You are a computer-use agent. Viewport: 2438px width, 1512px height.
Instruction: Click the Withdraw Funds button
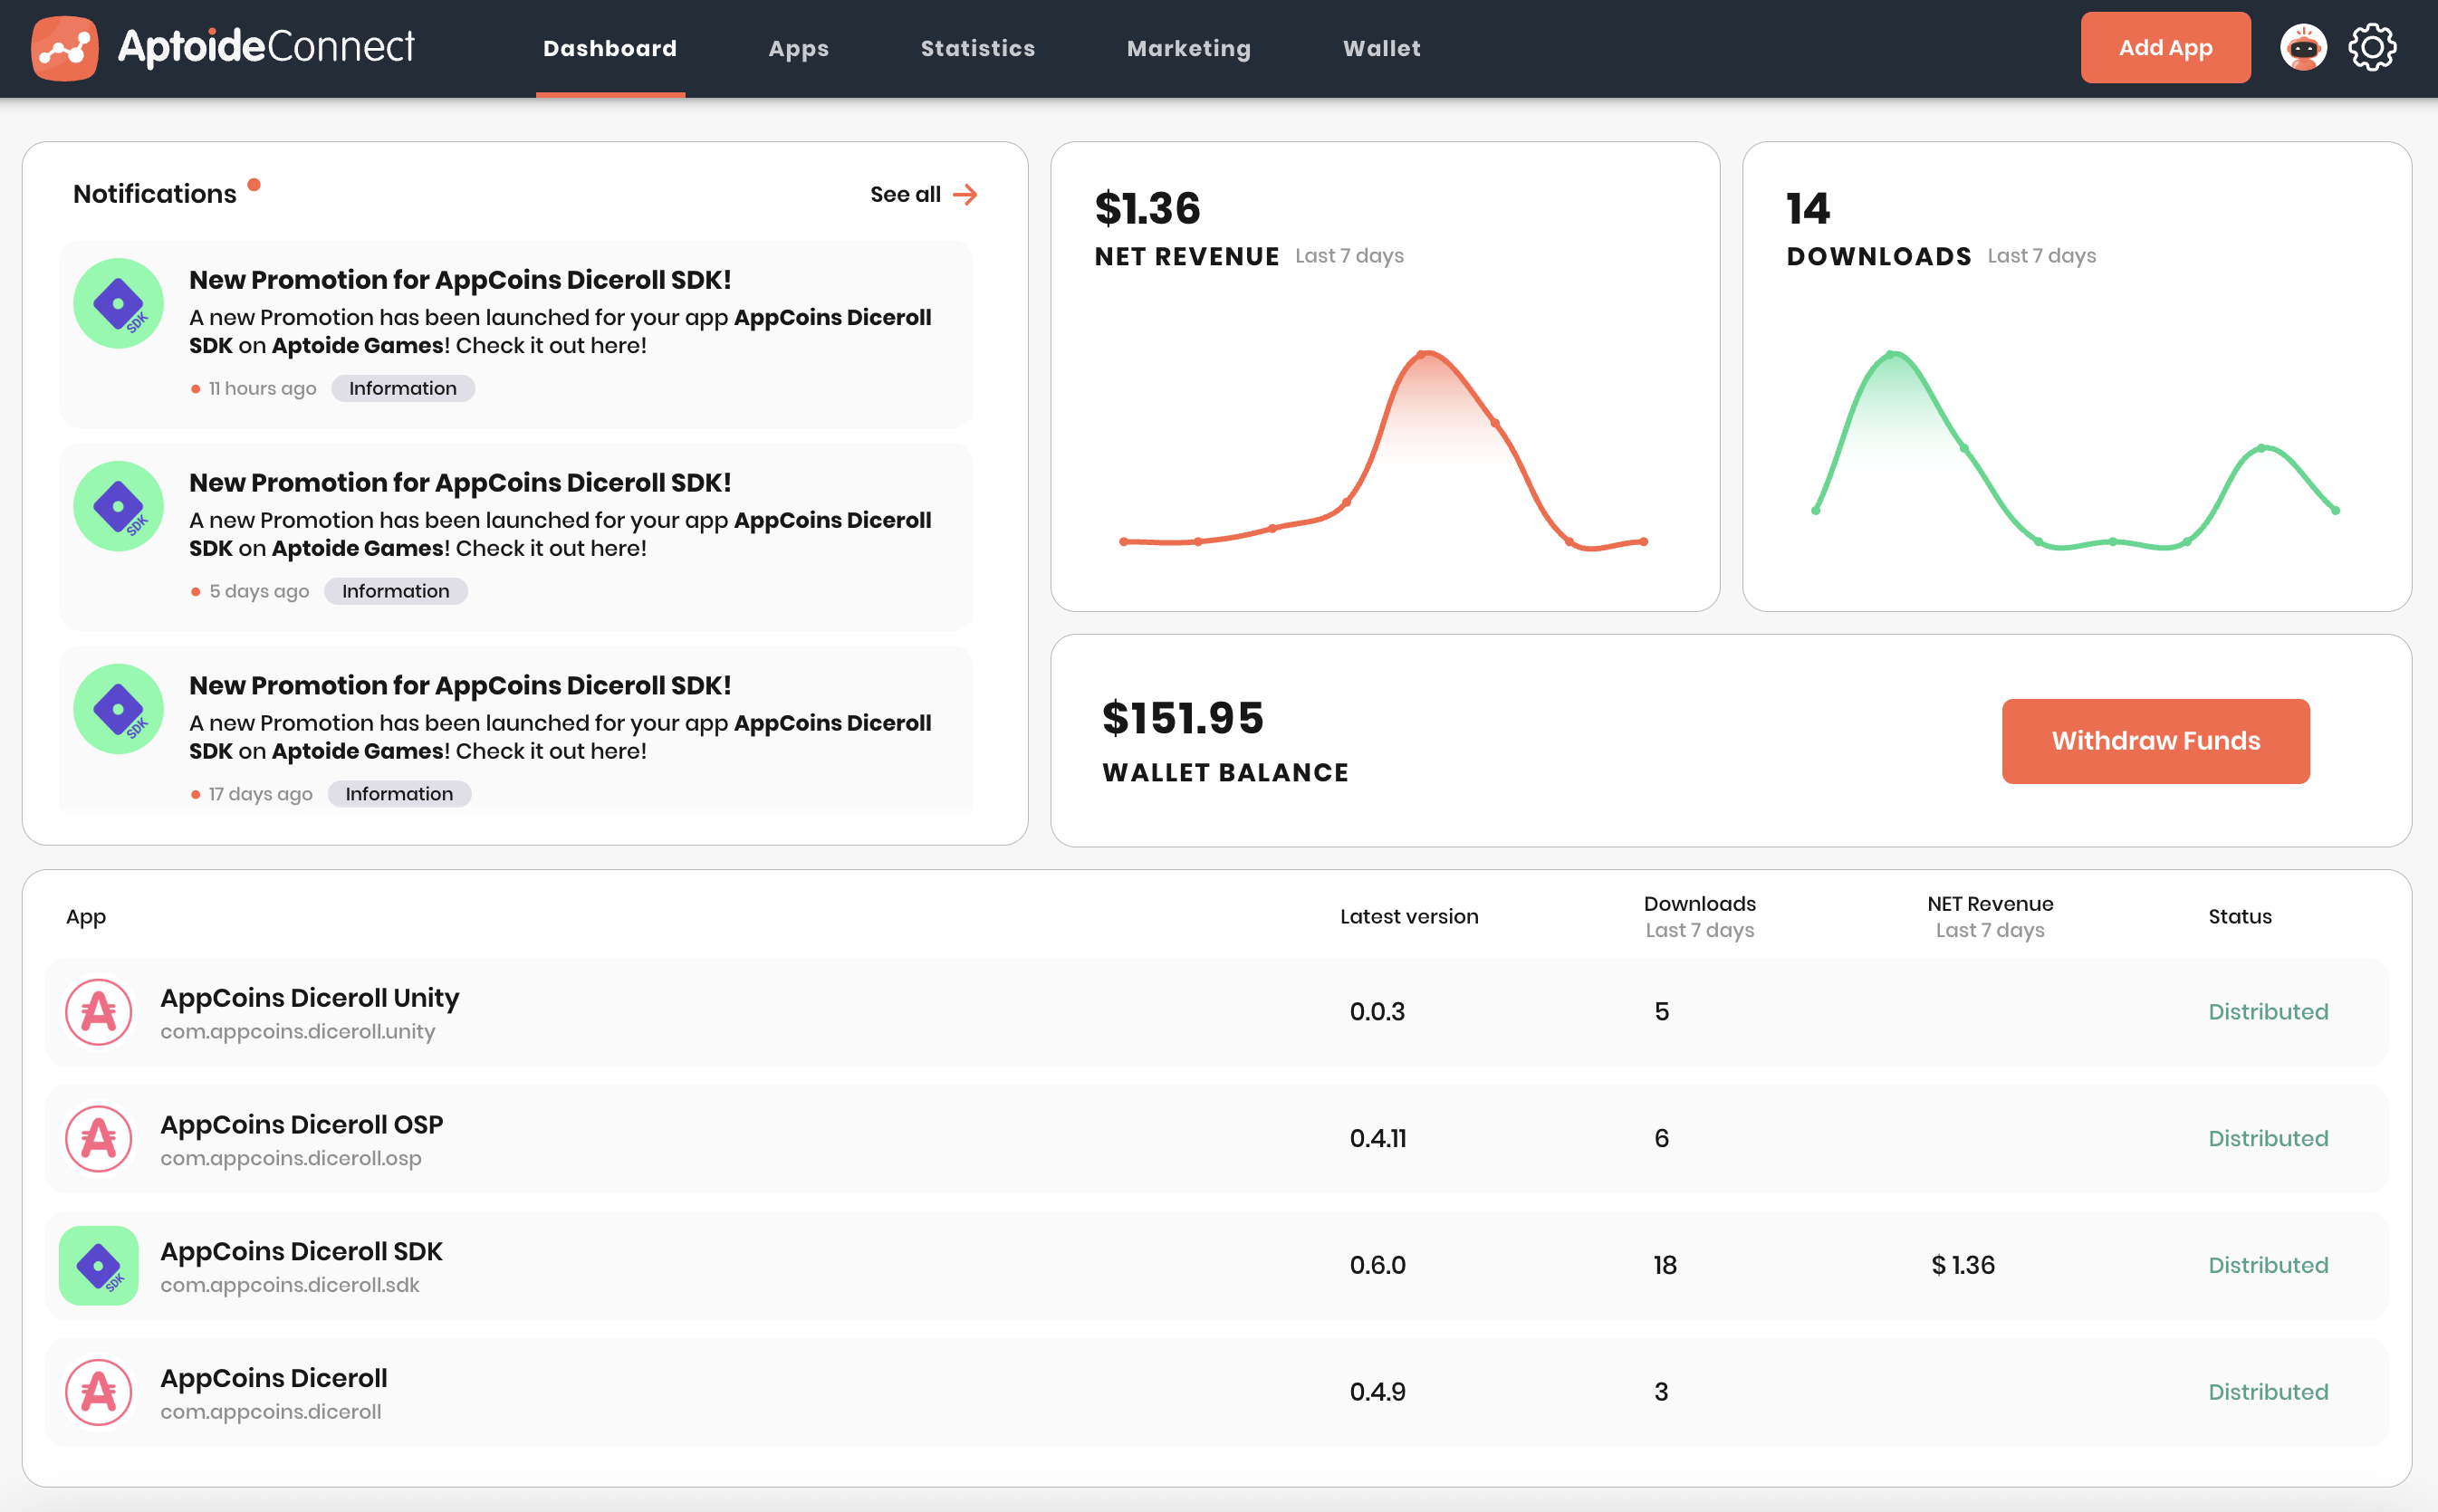[2155, 741]
